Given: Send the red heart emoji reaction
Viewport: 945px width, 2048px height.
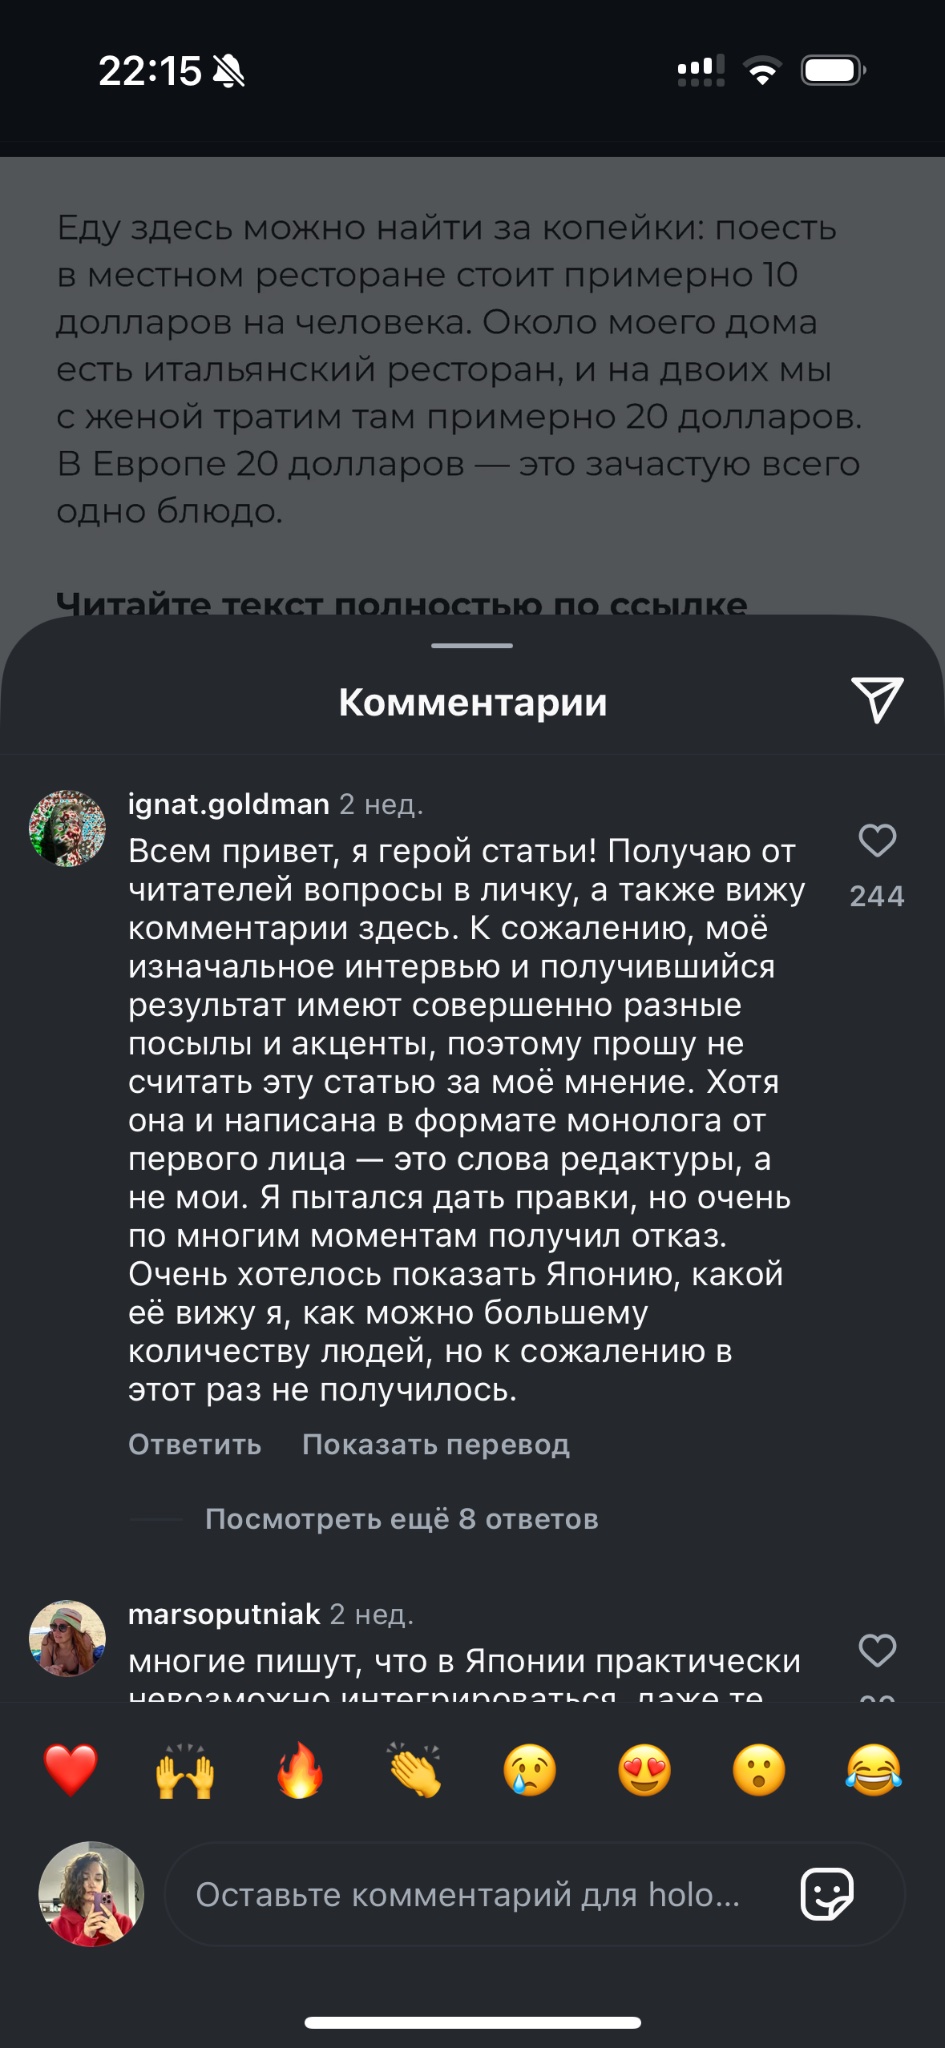Looking at the screenshot, I should 71,1771.
